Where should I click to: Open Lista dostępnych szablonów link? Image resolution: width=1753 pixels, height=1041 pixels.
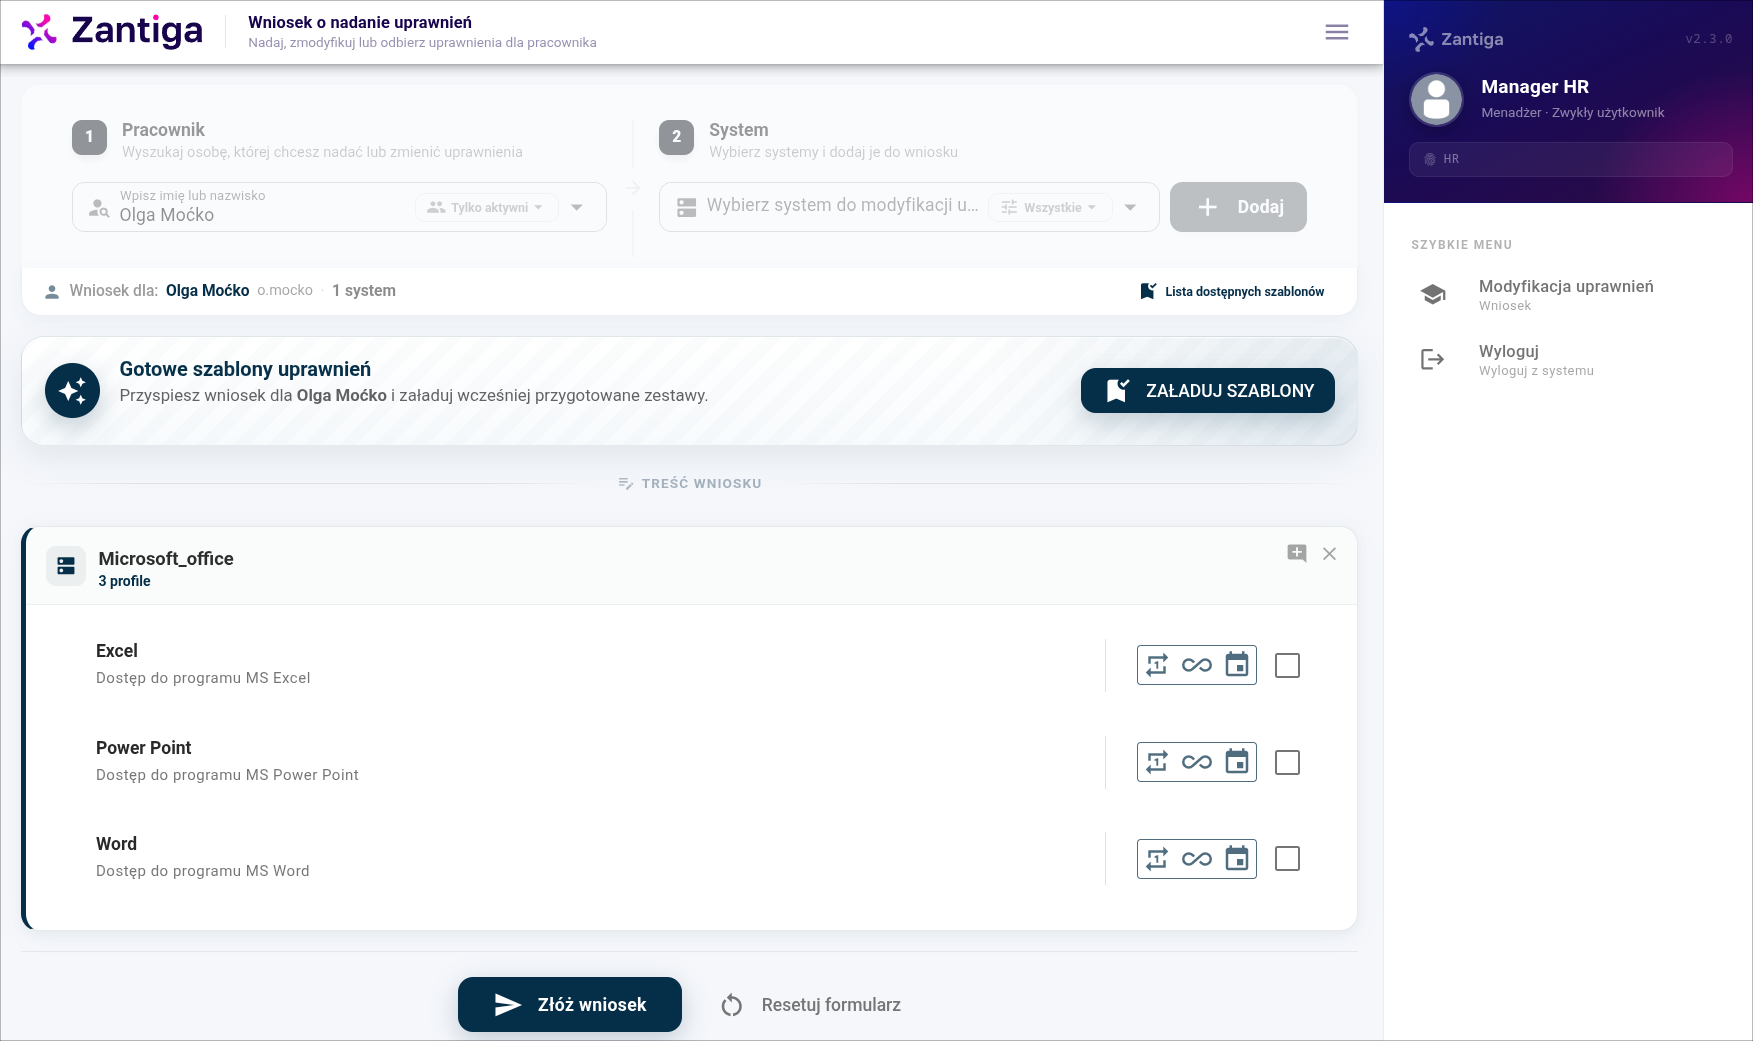[x=1232, y=291]
